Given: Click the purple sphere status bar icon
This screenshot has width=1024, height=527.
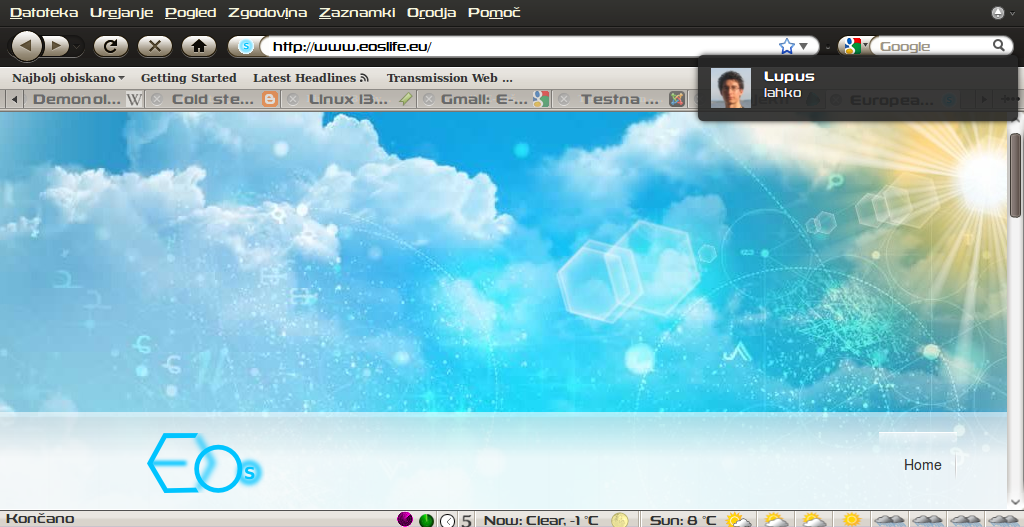Looking at the screenshot, I should (x=405, y=519).
